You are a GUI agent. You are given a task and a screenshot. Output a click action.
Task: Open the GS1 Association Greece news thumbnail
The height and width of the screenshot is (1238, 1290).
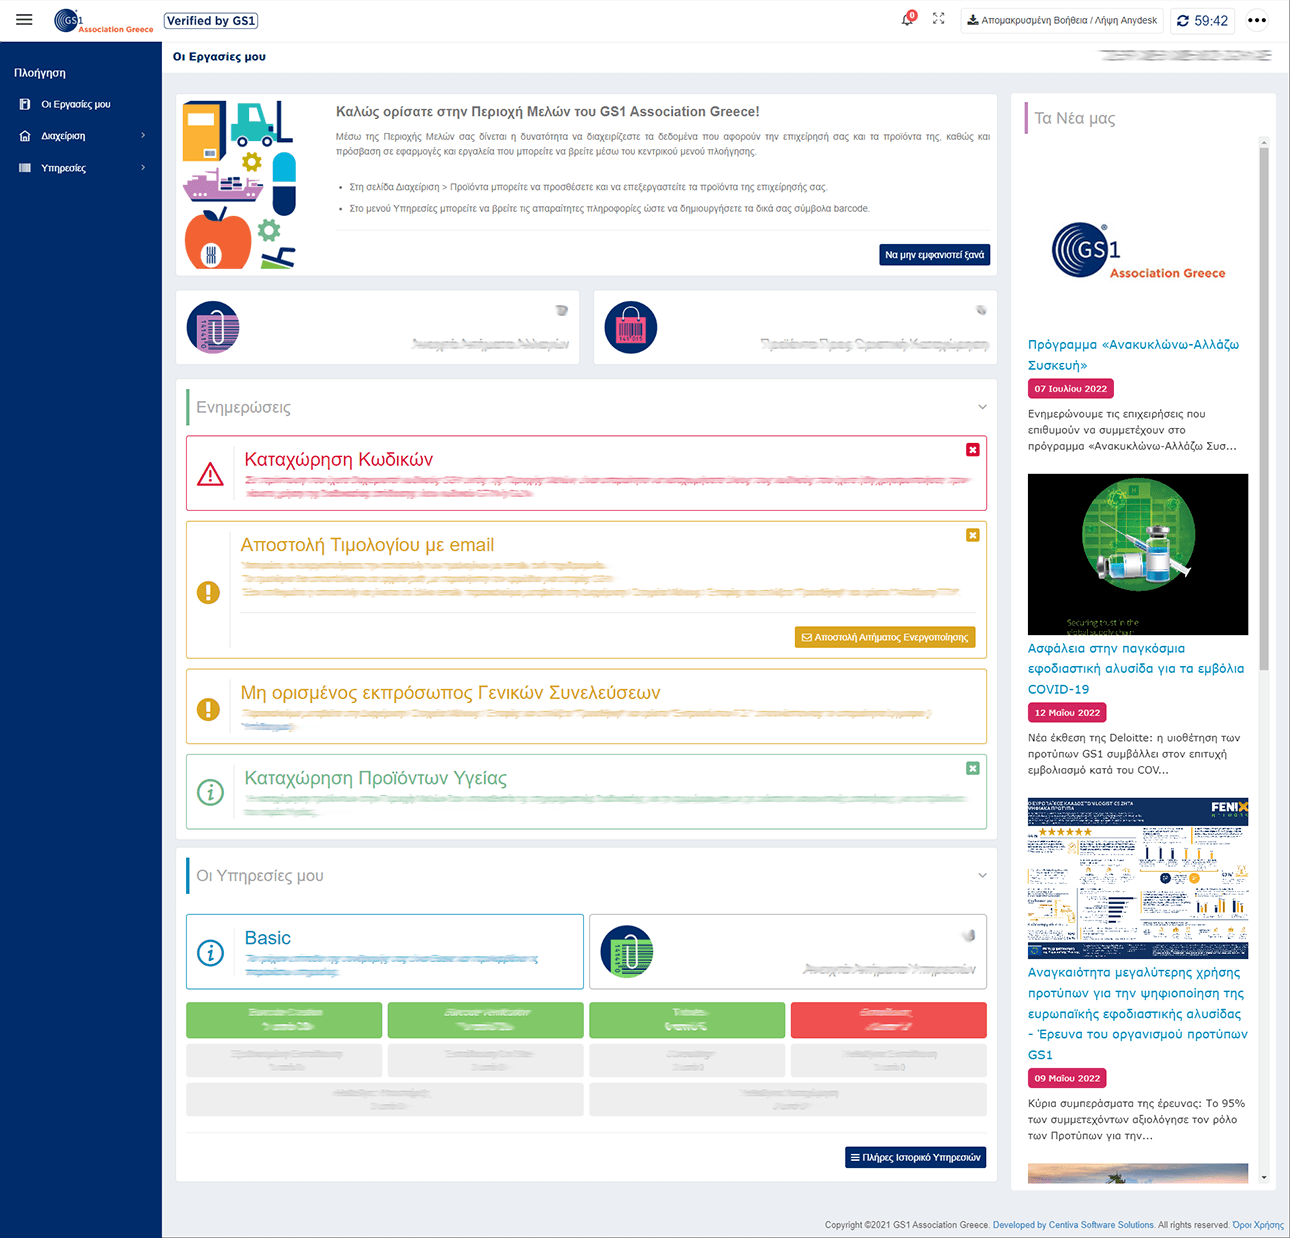1138,249
